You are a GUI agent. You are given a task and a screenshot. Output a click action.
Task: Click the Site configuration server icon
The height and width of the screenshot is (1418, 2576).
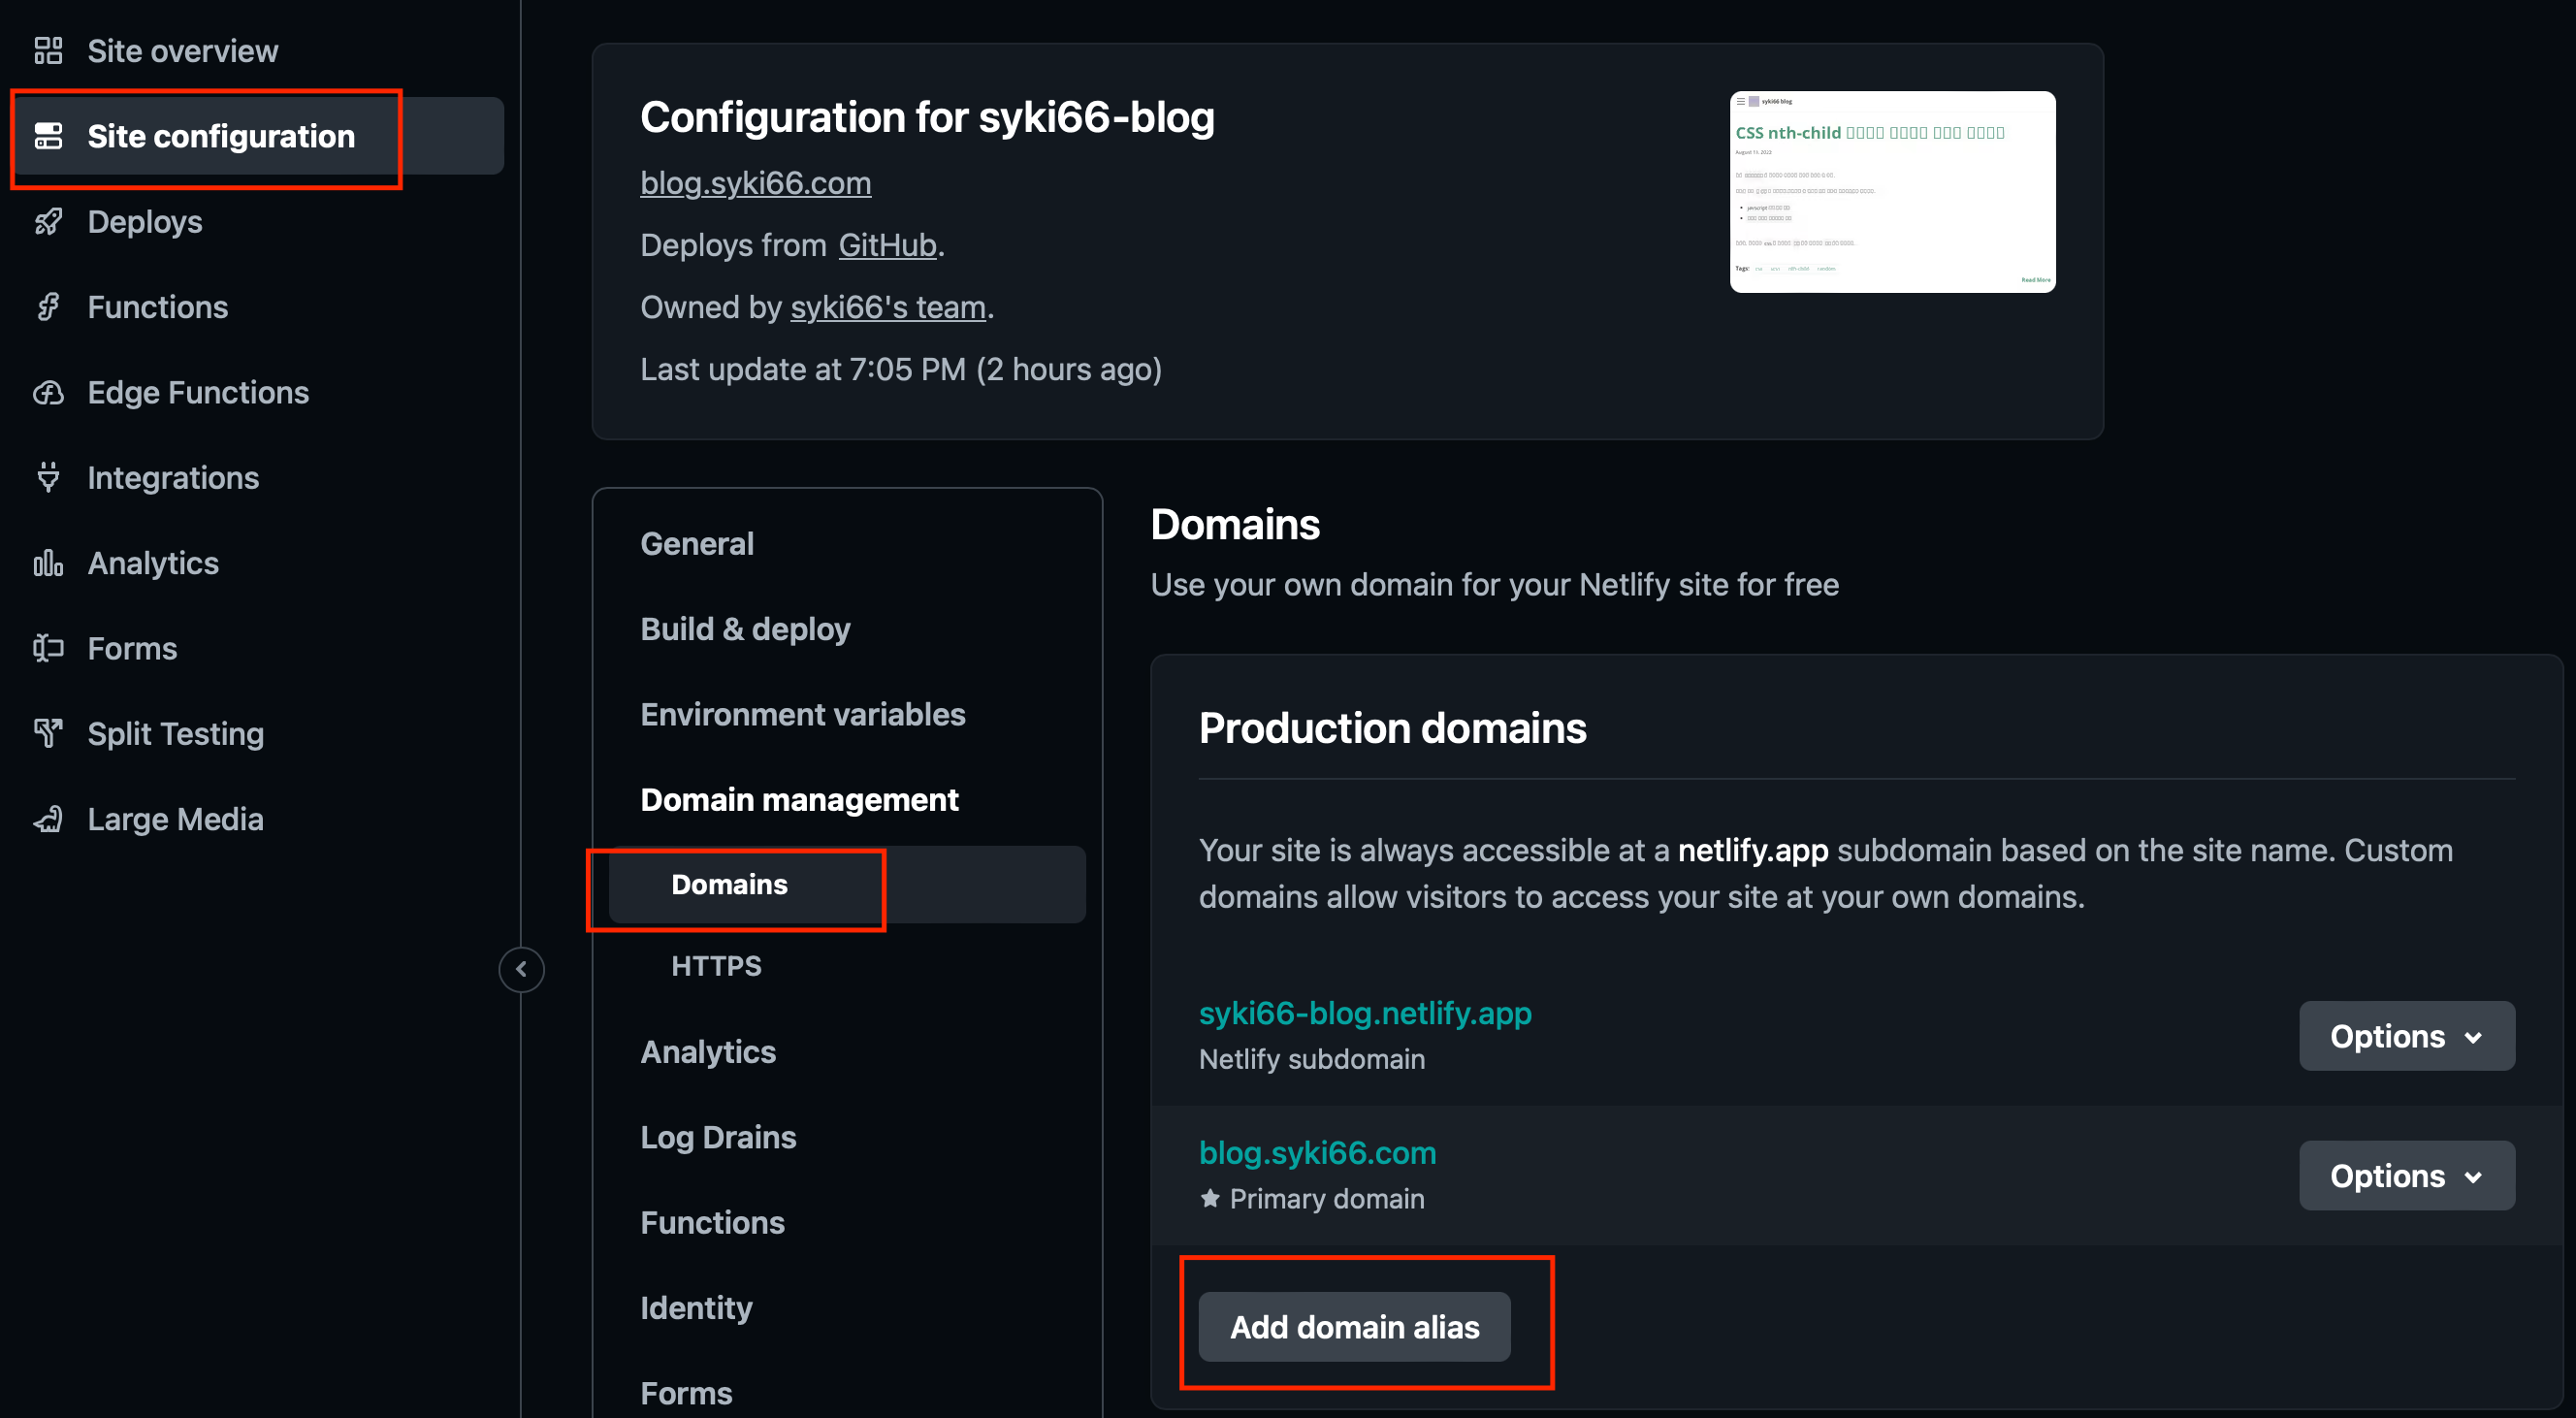click(x=48, y=136)
